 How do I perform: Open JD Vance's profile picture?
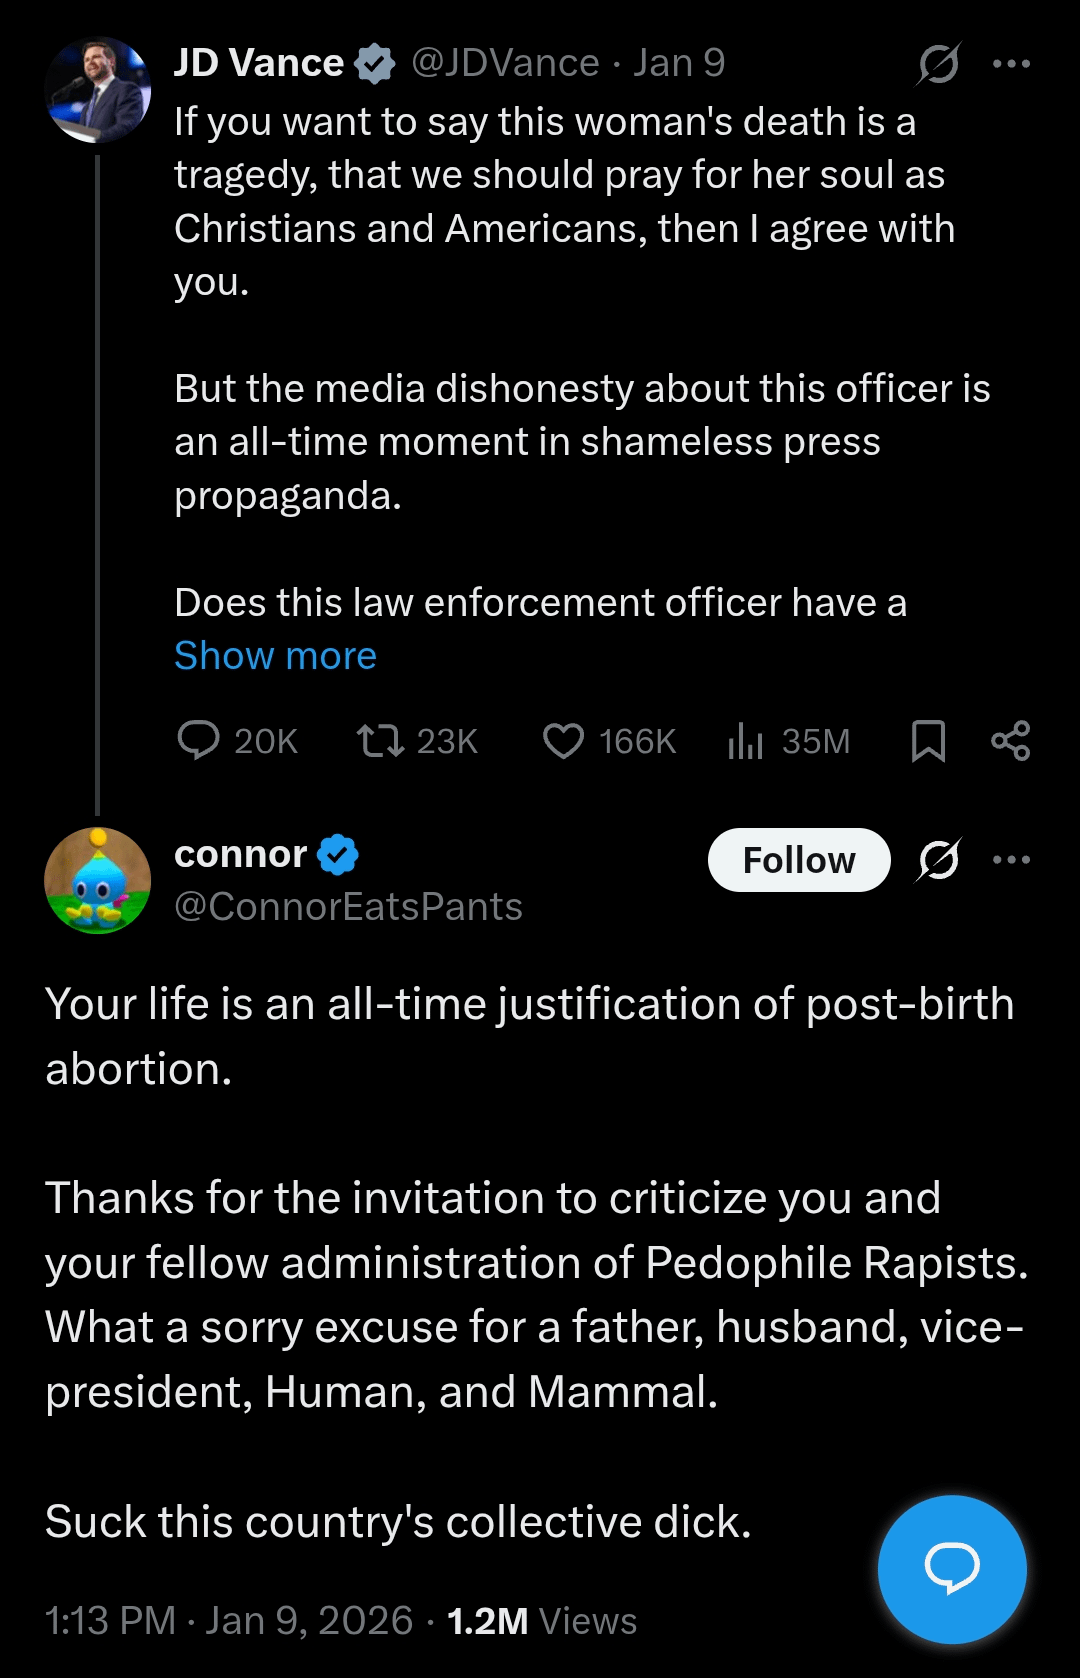[x=98, y=90]
